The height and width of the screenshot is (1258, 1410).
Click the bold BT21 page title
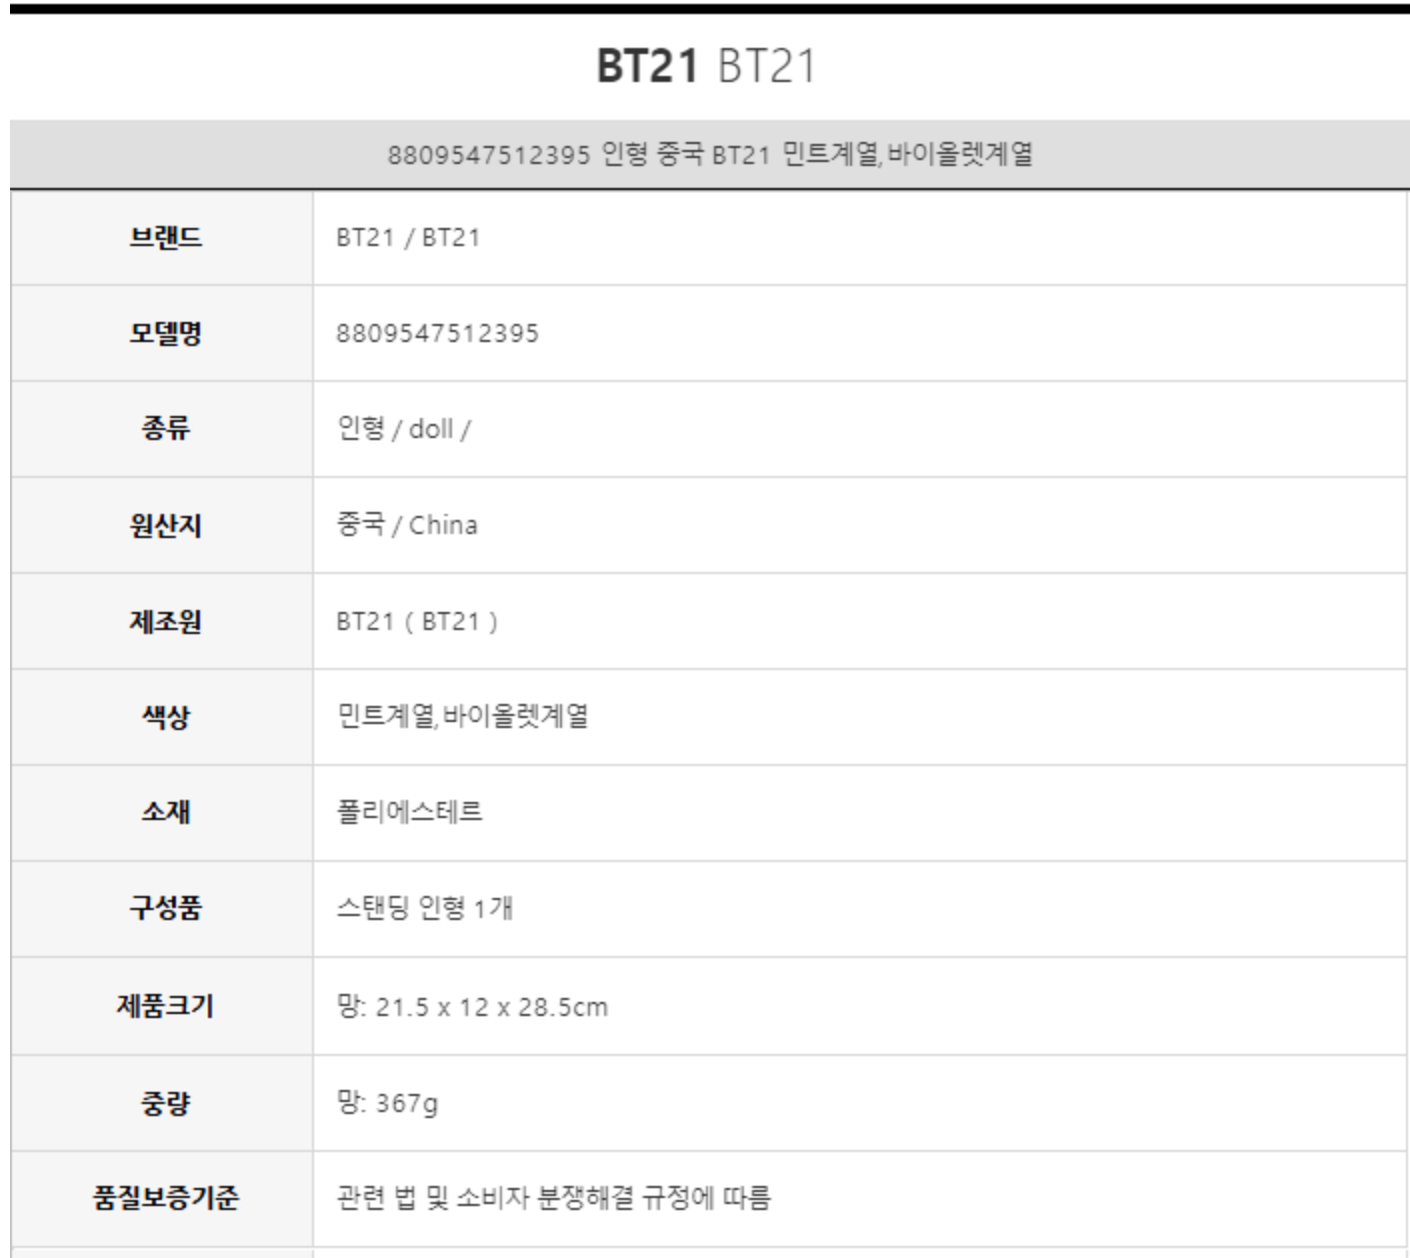[647, 66]
